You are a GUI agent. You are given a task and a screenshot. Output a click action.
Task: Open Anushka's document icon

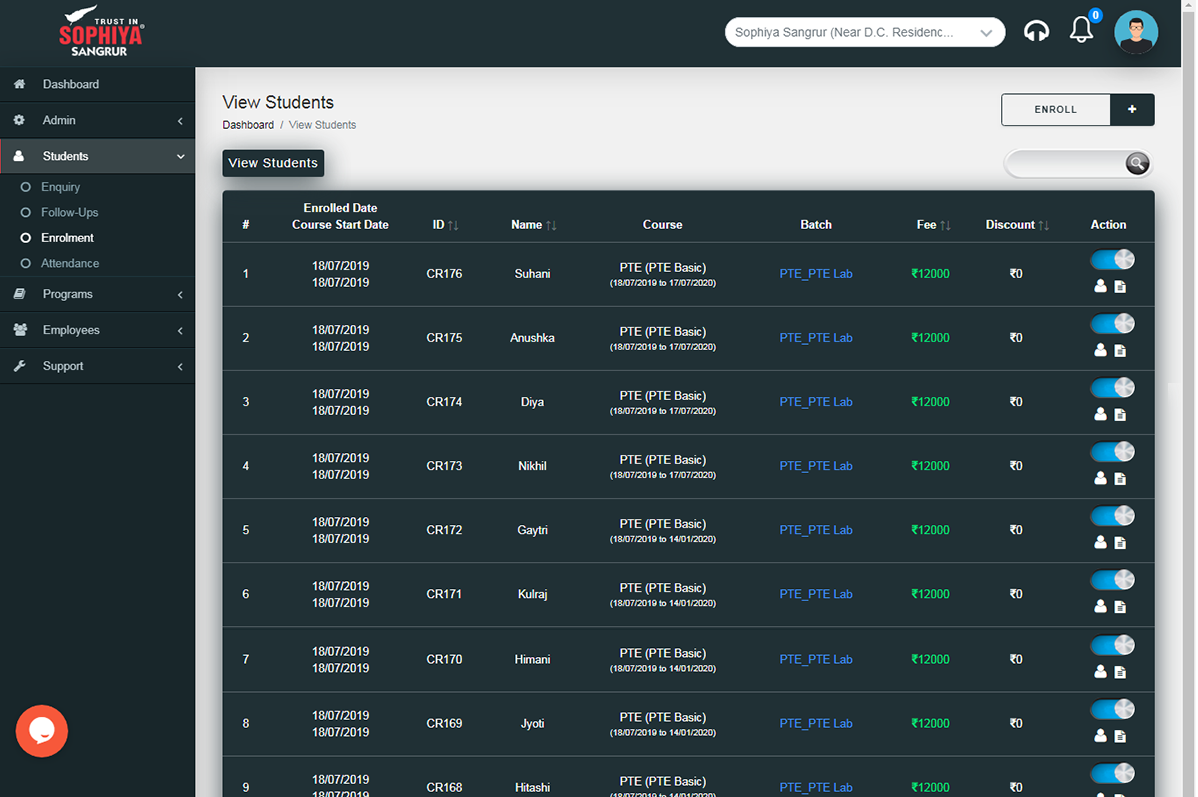[x=1120, y=351]
